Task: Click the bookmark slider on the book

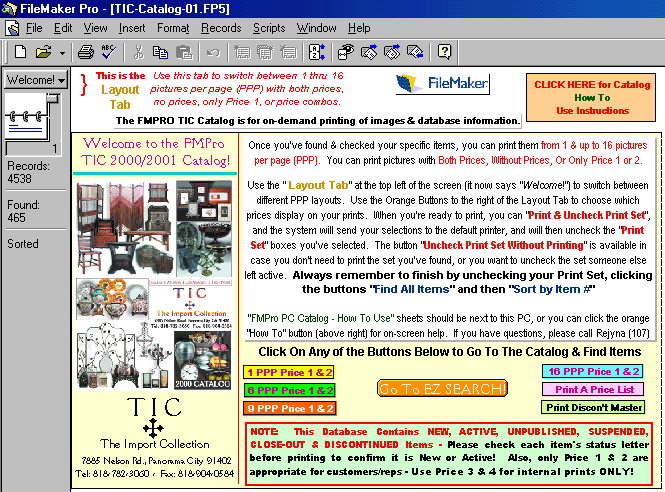Action: click(x=53, y=99)
